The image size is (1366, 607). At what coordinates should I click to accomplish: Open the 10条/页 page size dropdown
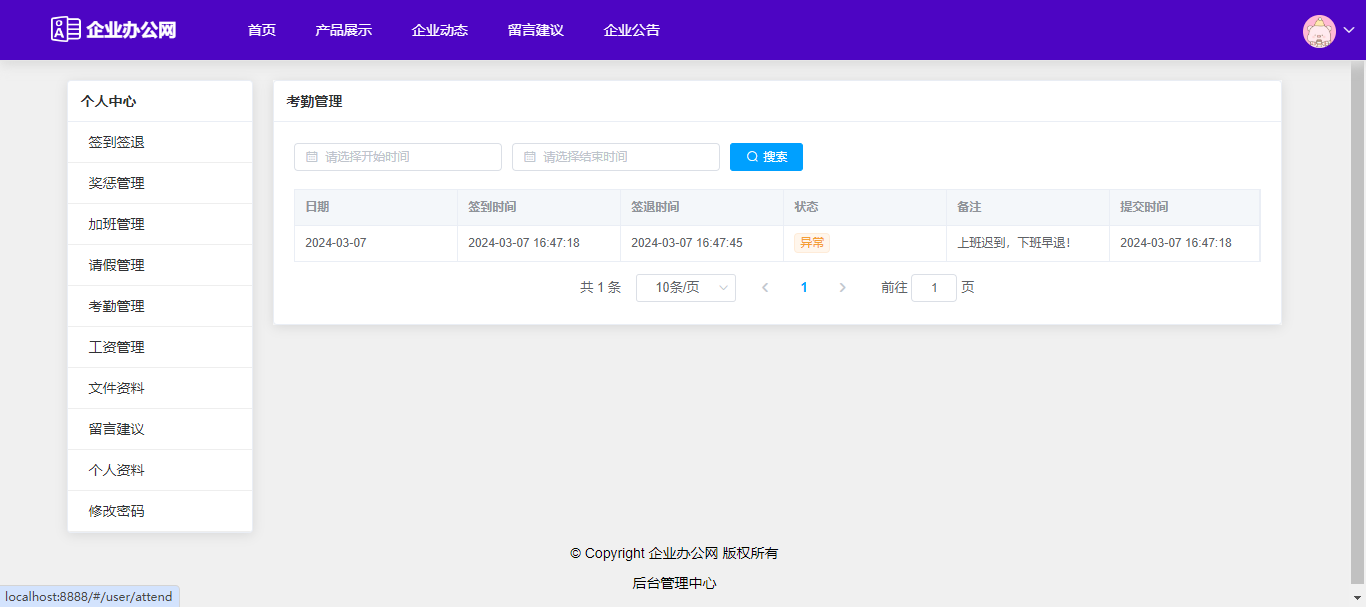point(686,288)
